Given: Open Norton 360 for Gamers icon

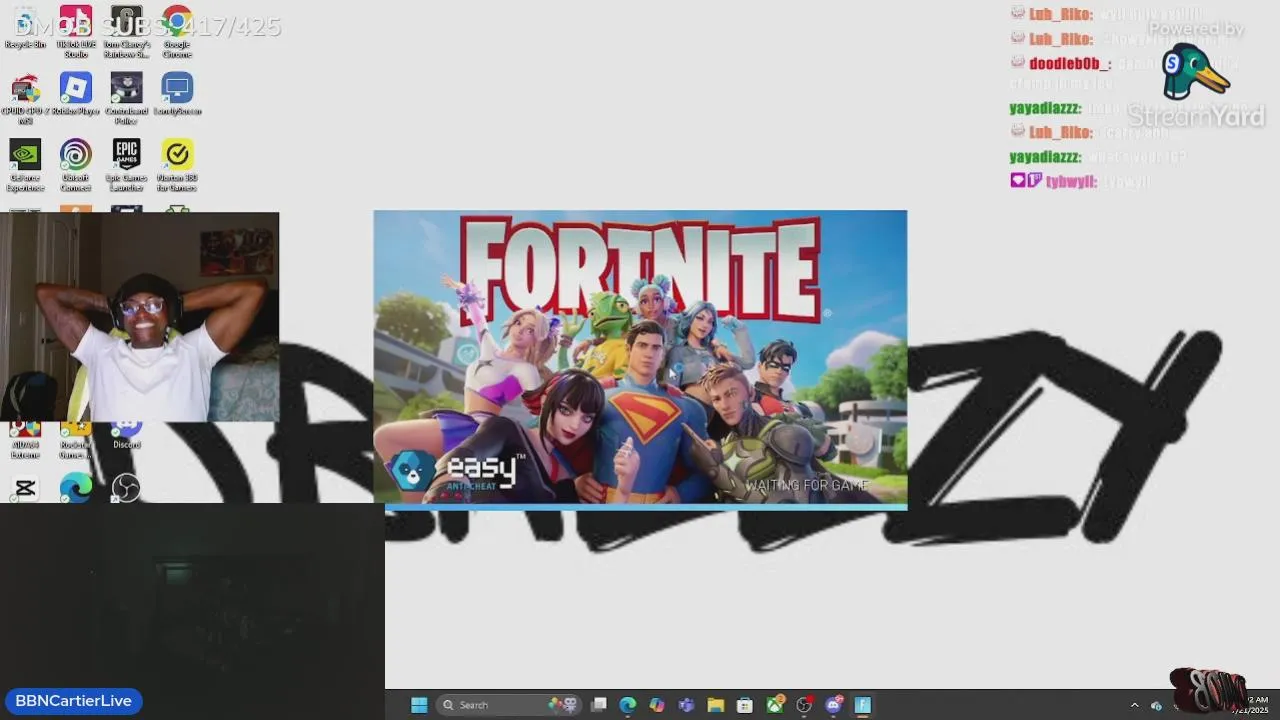Looking at the screenshot, I should pos(177,165).
